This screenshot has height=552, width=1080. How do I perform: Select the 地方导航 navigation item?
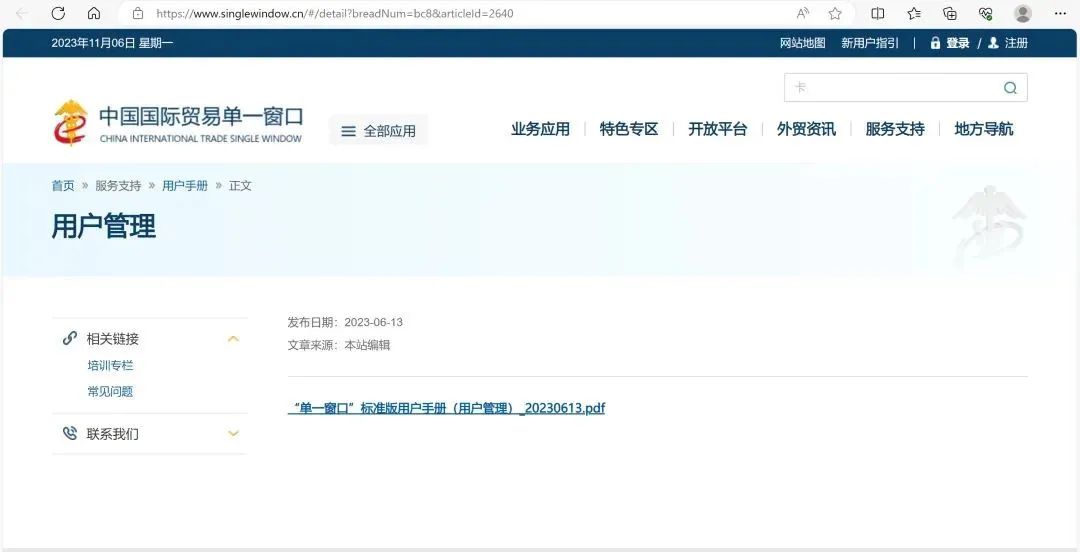click(x=983, y=129)
